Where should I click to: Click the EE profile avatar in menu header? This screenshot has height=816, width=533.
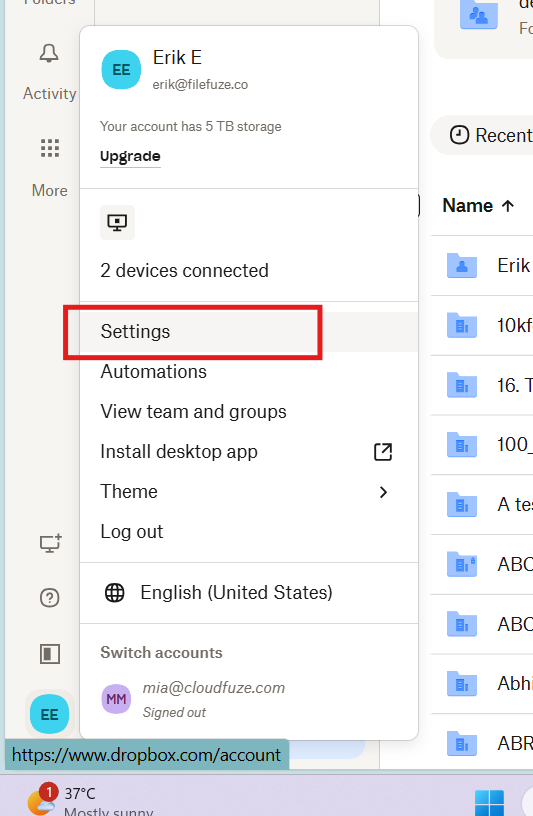121,70
